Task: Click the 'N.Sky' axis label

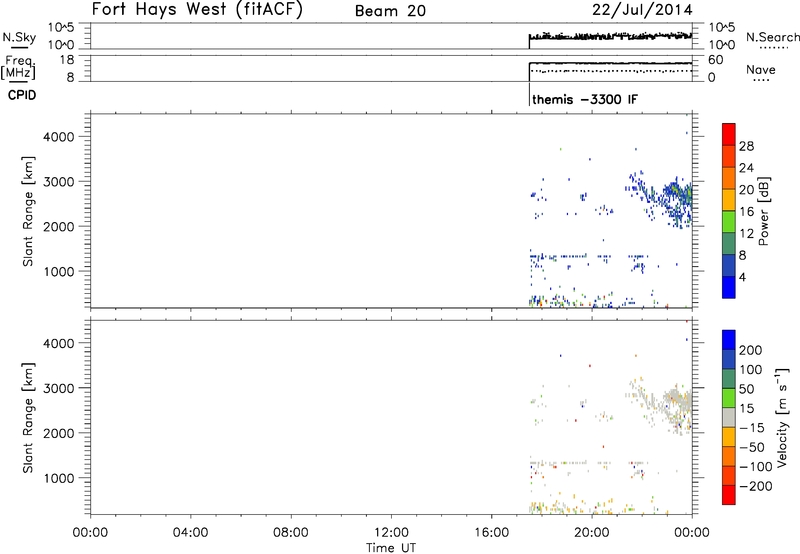Action: (x=19, y=37)
